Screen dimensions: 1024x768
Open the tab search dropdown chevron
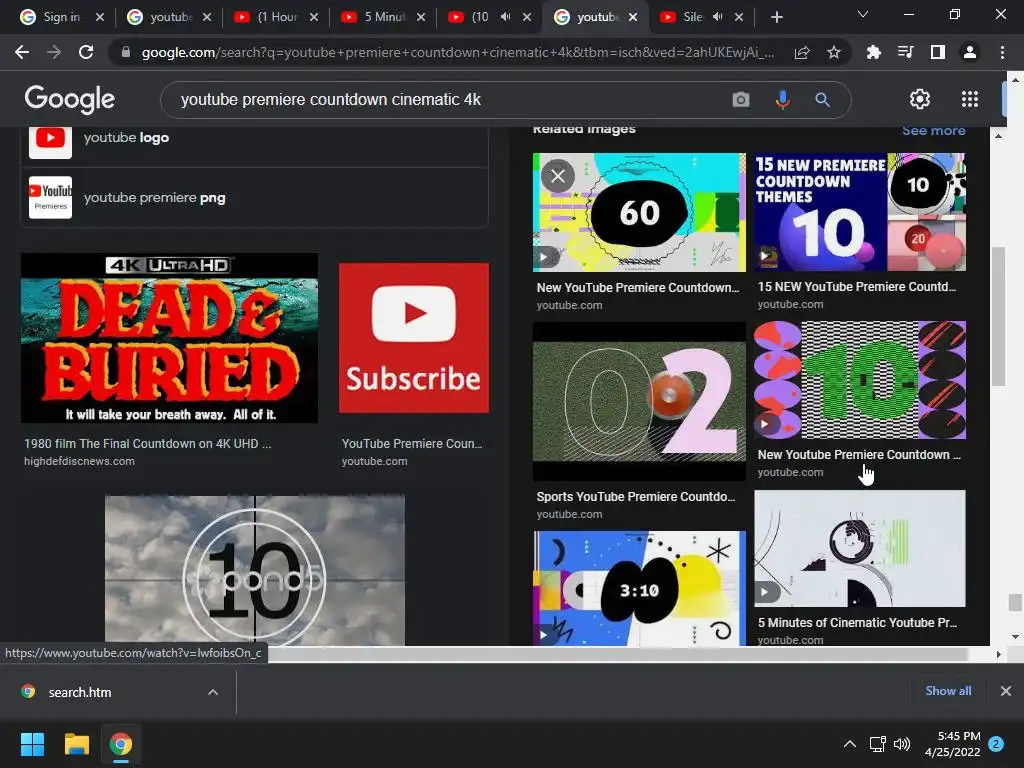tap(863, 14)
